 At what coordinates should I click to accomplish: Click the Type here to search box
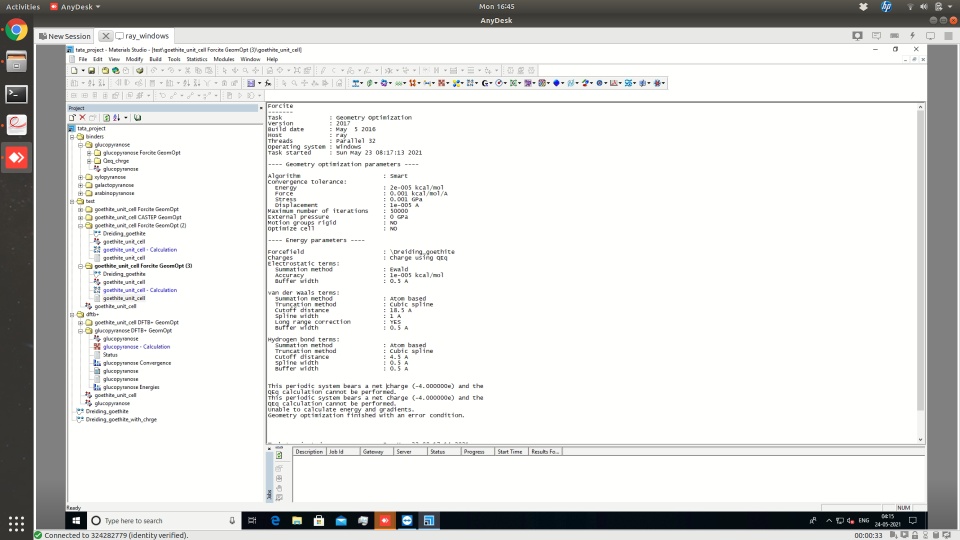tap(163, 520)
